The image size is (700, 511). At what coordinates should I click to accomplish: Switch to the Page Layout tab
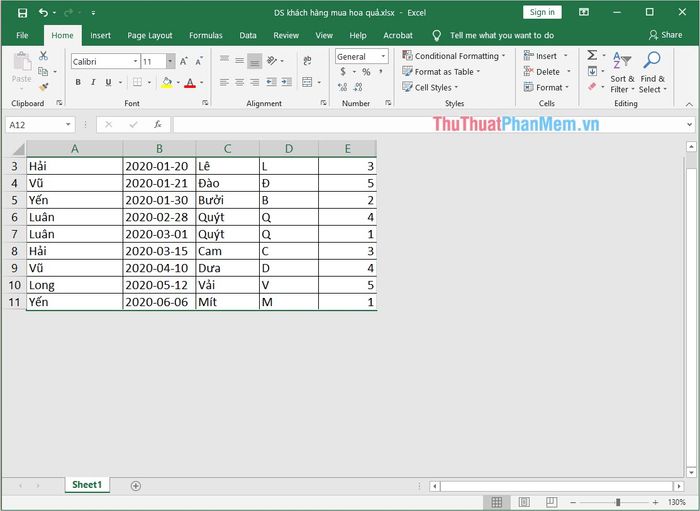pyautogui.click(x=150, y=35)
